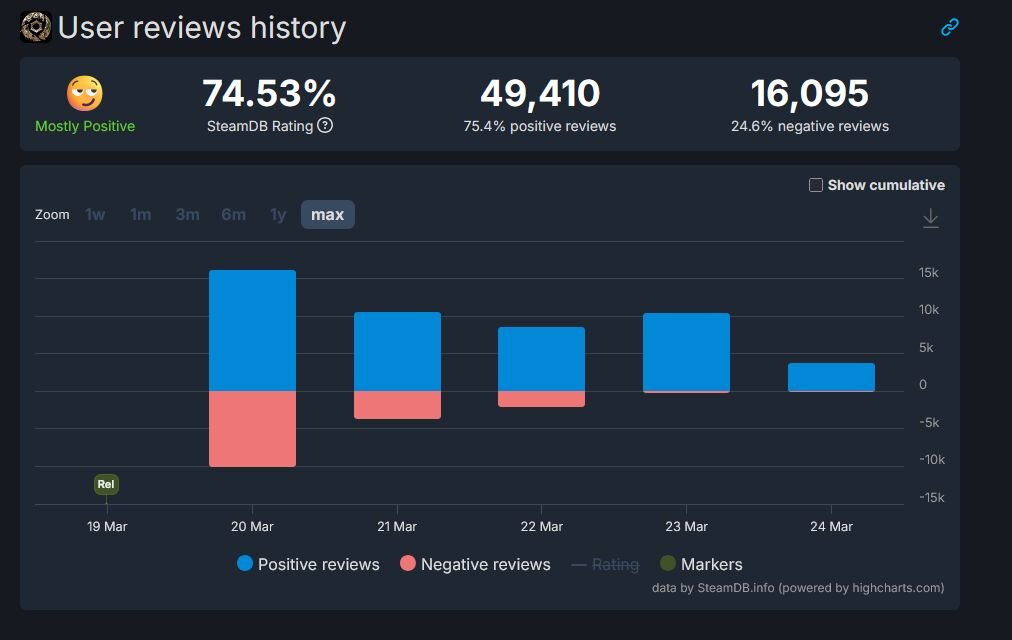
Task: Click the permalink chain icon
Action: pyautogui.click(x=949, y=27)
